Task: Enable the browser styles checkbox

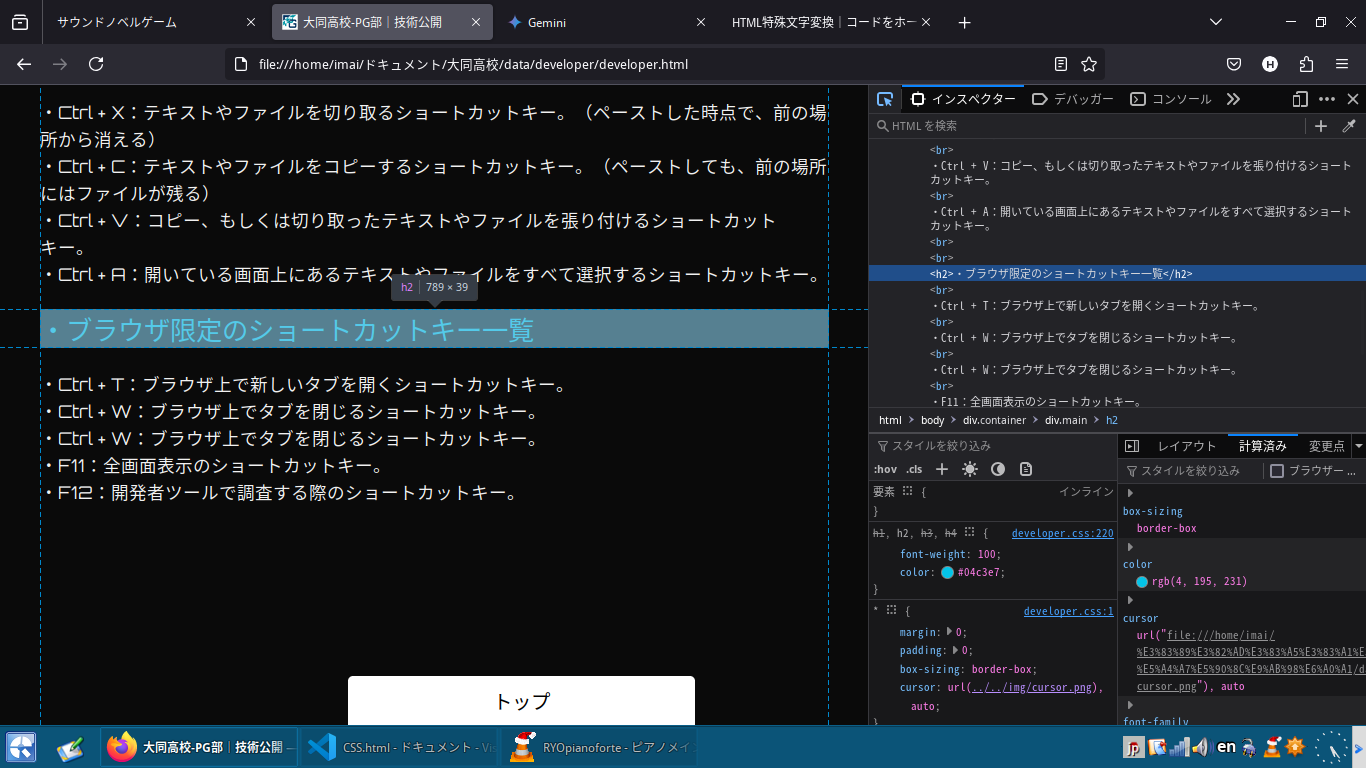Action: 1277,471
